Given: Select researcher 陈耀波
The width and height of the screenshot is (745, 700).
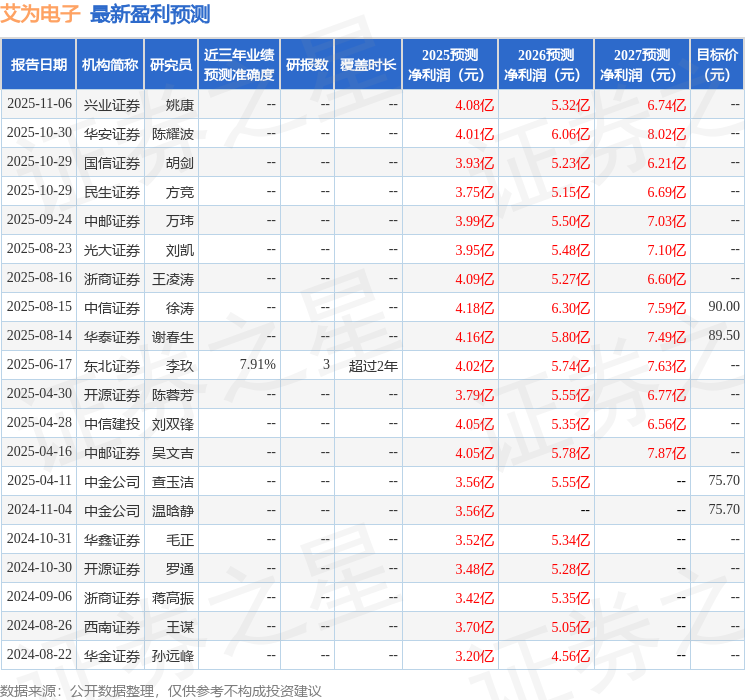Looking at the screenshot, I should [173, 134].
